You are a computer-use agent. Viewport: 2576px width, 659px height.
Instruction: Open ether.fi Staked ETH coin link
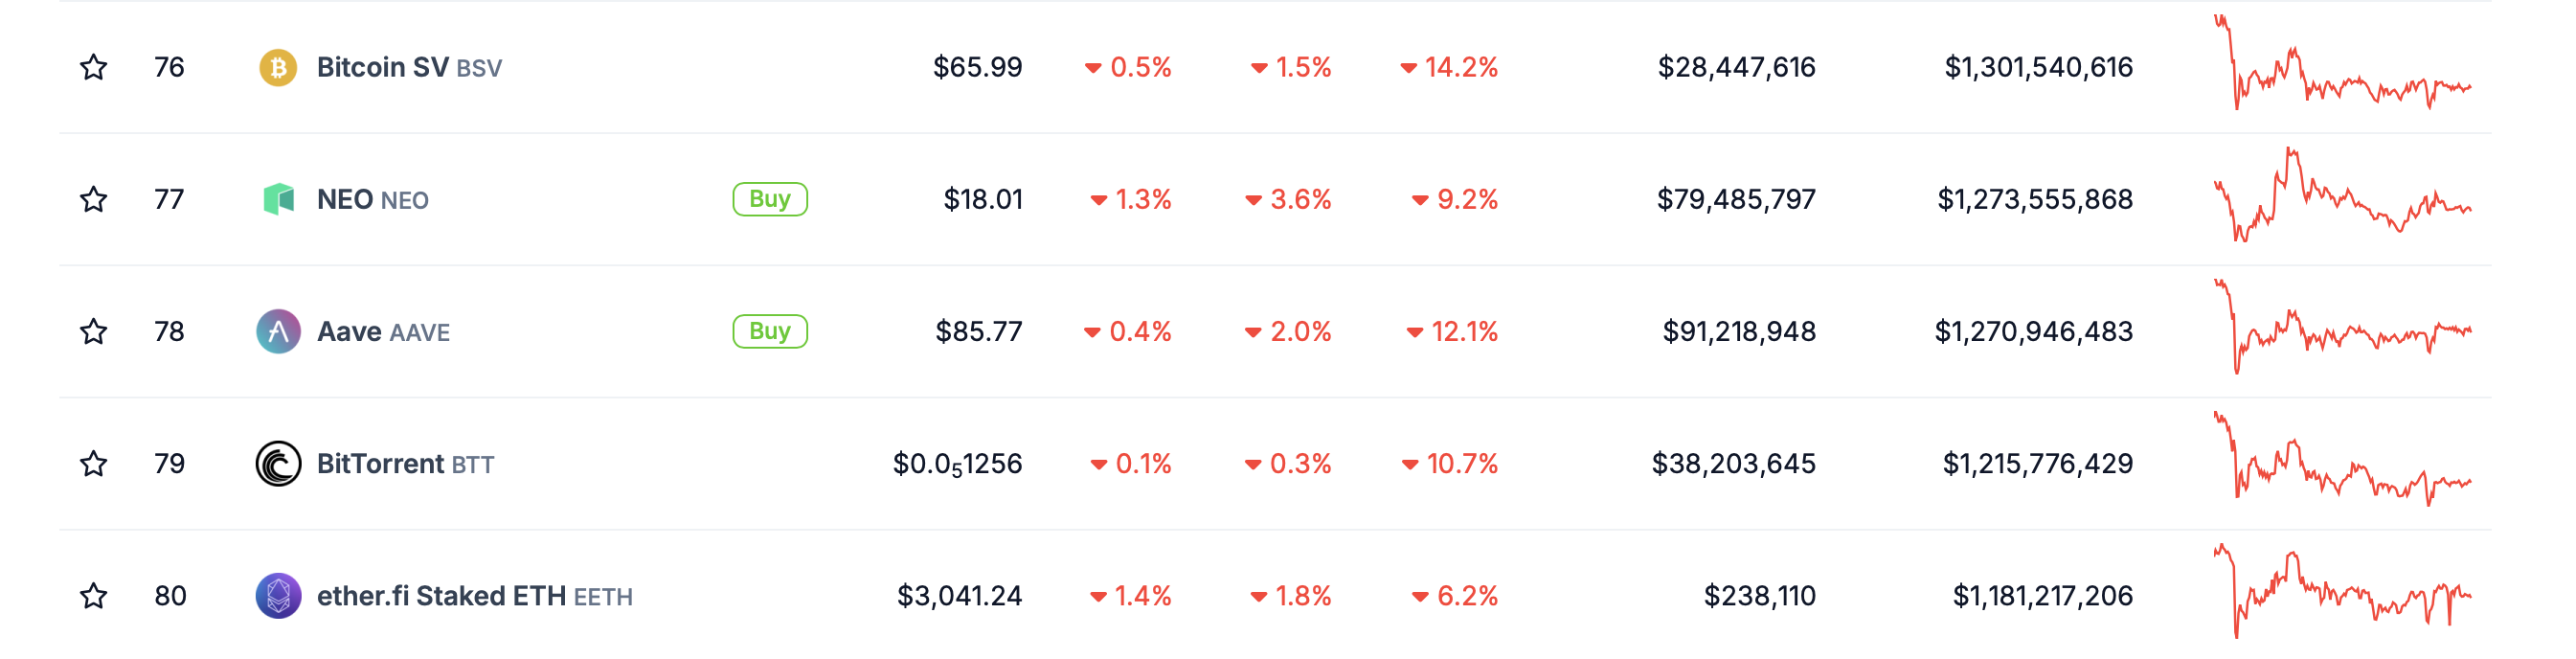(474, 596)
